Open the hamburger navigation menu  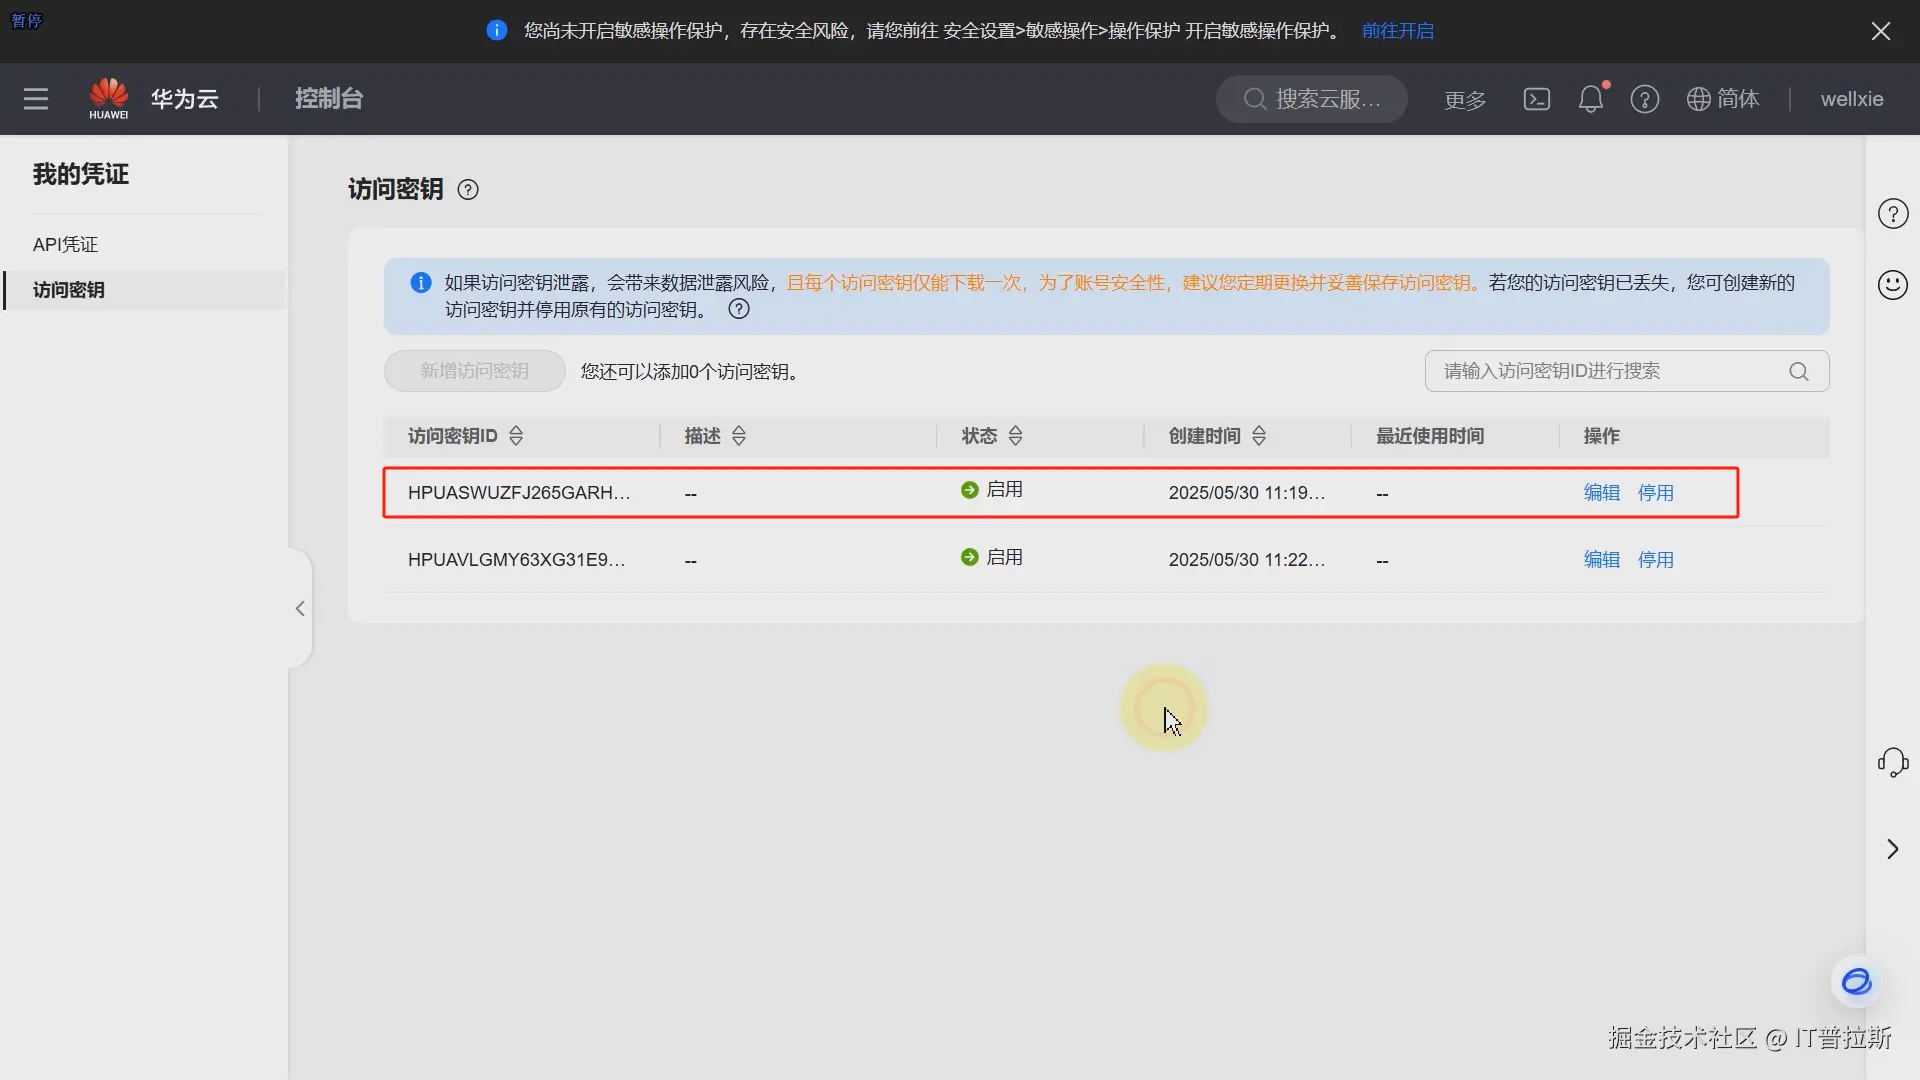pos(36,99)
